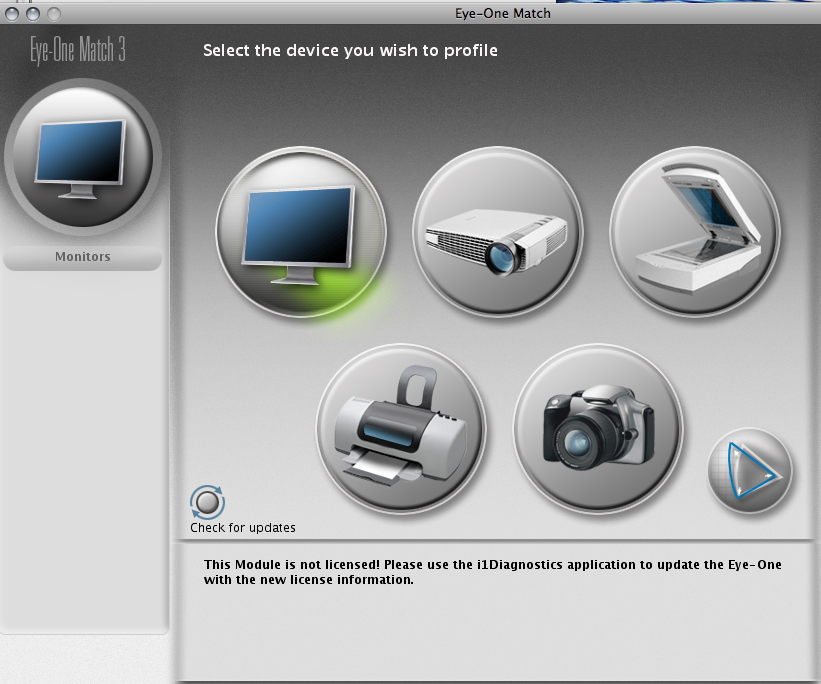Select the digital camera device icon
This screenshot has height=684, width=821.
pos(598,428)
